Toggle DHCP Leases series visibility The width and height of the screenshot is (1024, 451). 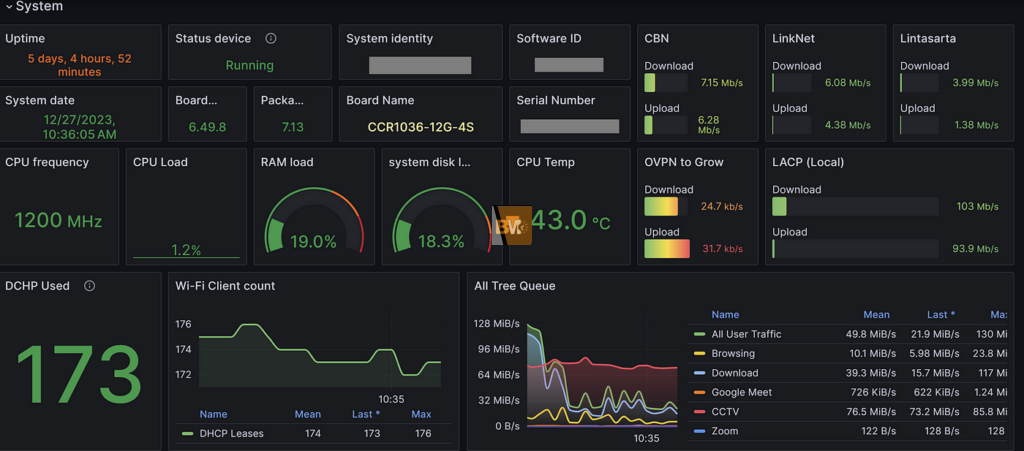pos(230,433)
